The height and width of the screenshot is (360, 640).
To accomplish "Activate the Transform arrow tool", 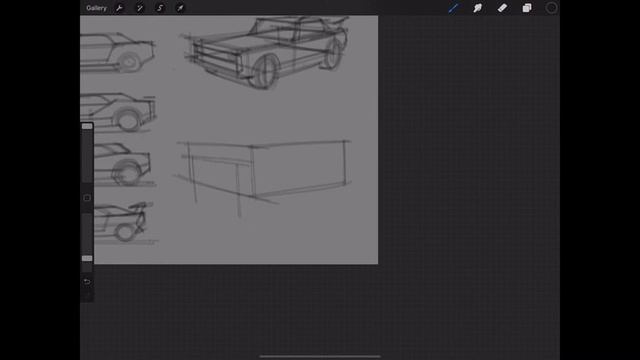I will [180, 8].
